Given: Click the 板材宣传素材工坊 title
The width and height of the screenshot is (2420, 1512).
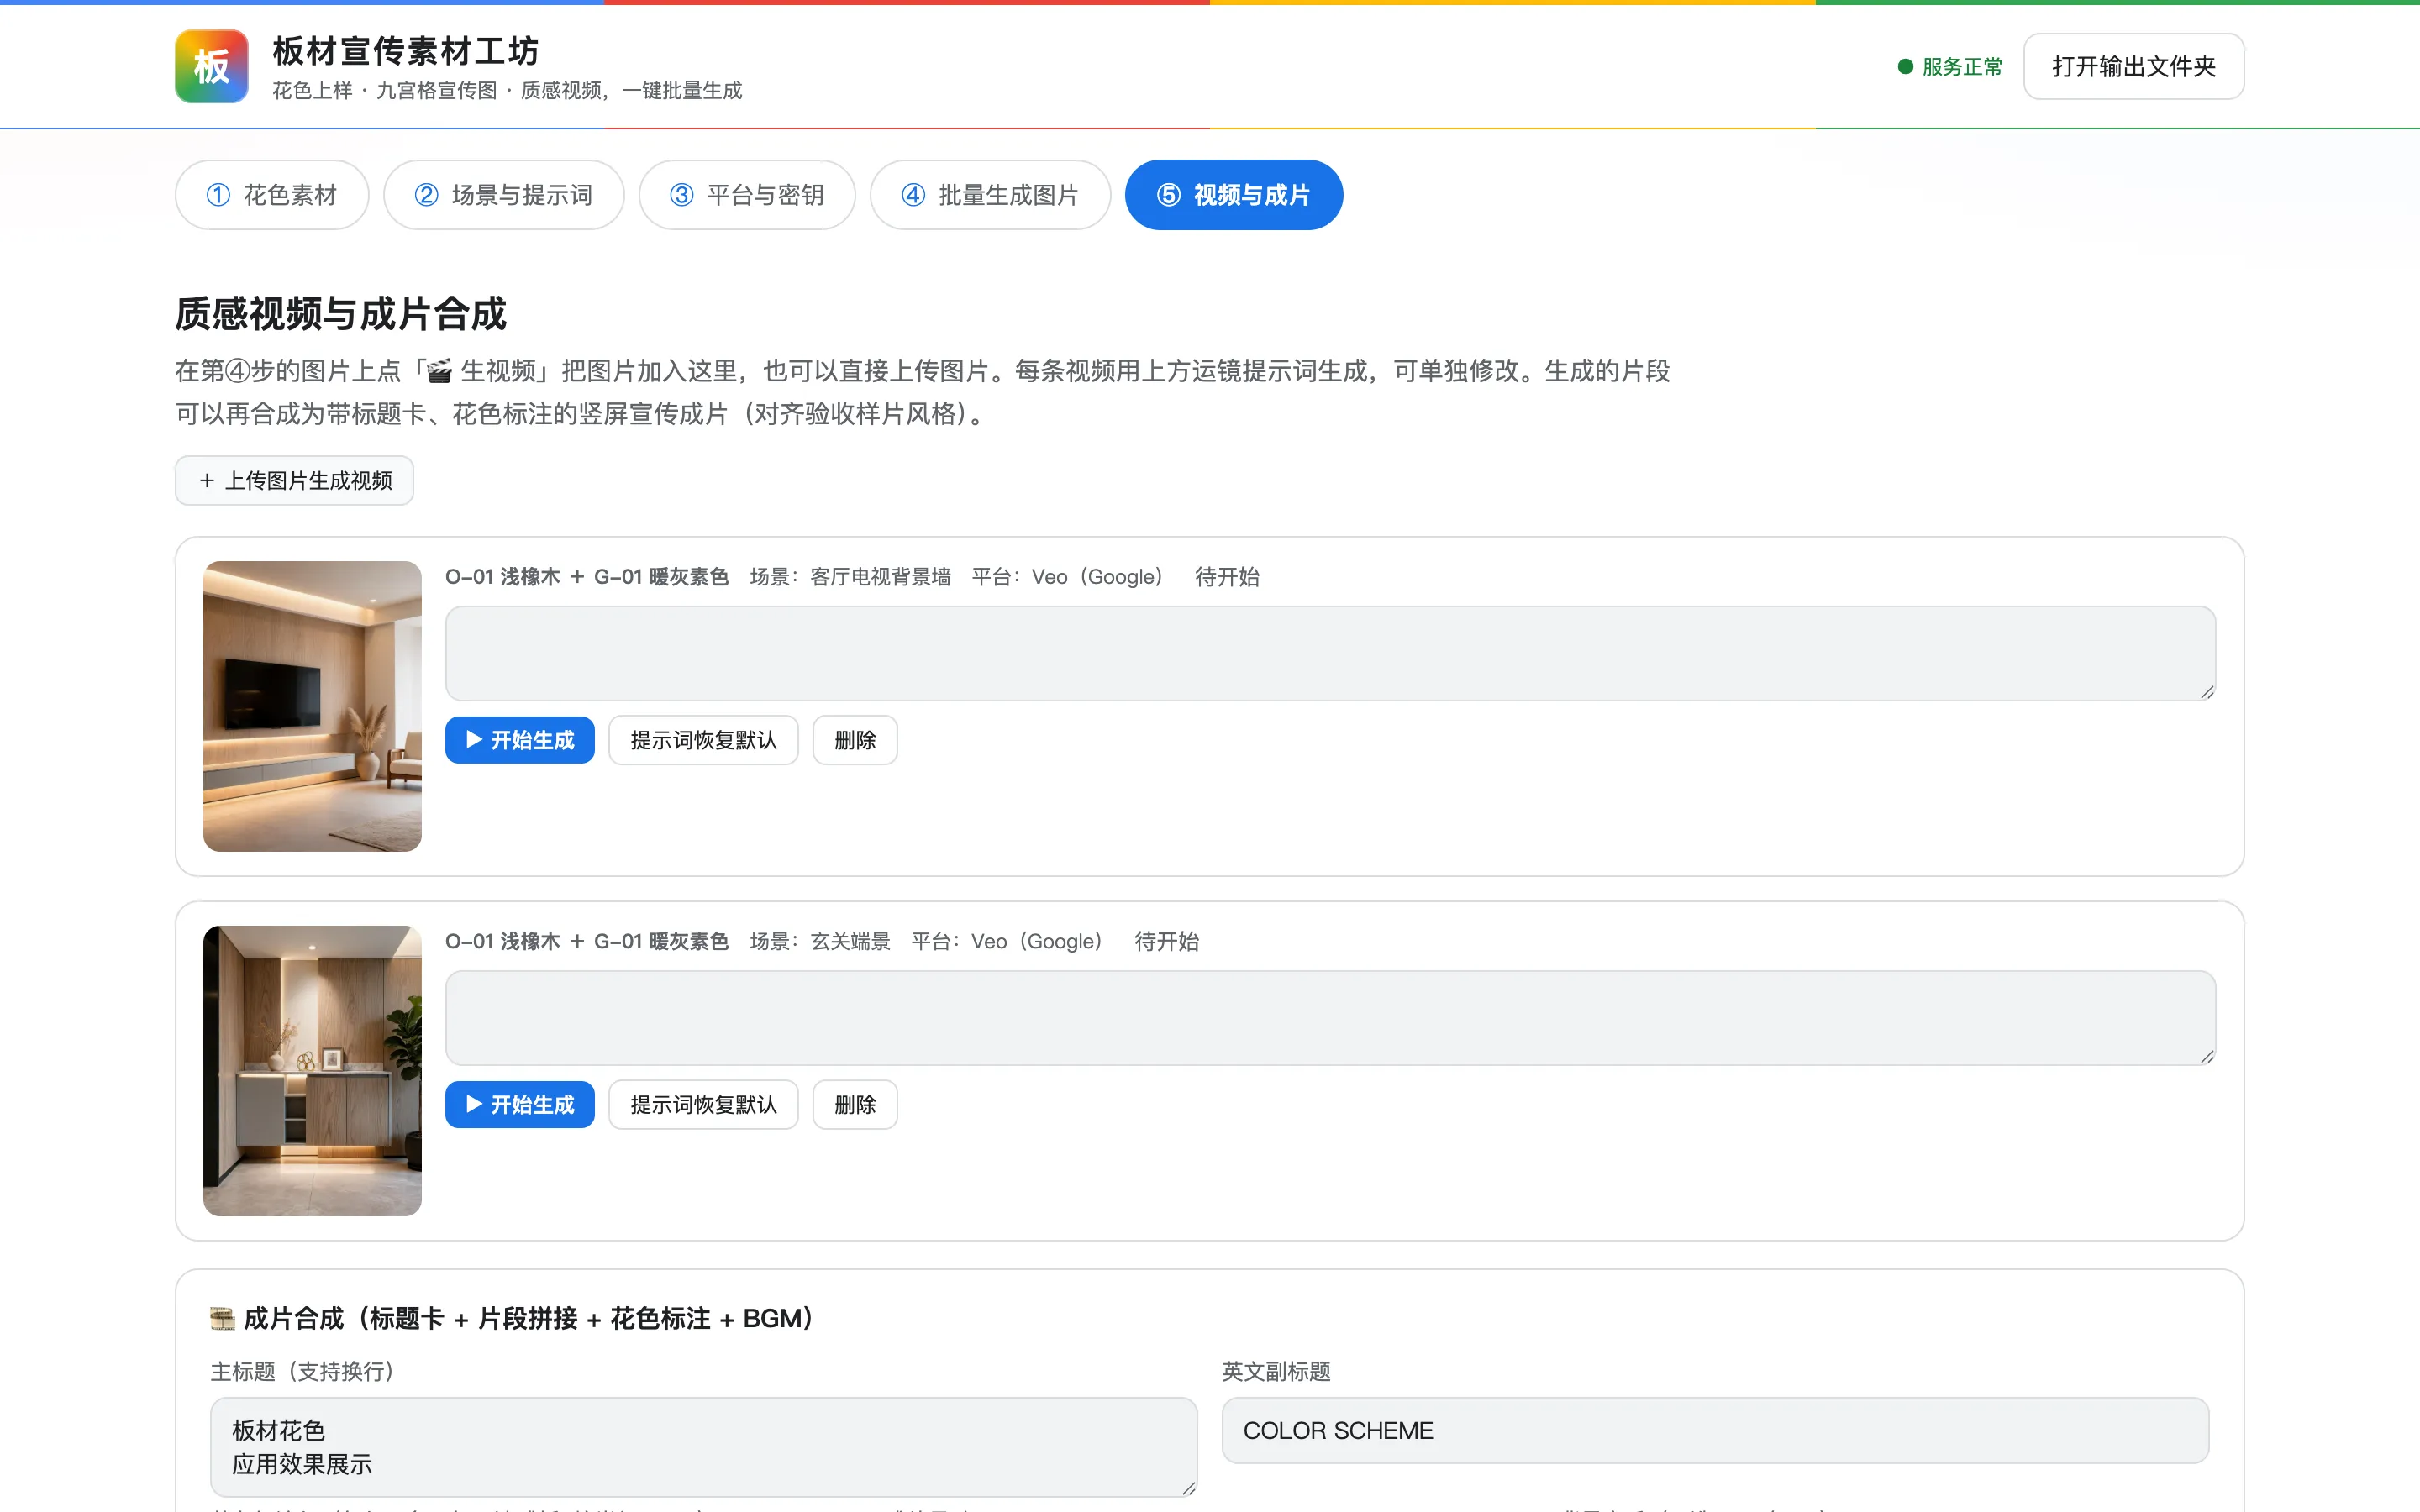Looking at the screenshot, I should (x=406, y=50).
